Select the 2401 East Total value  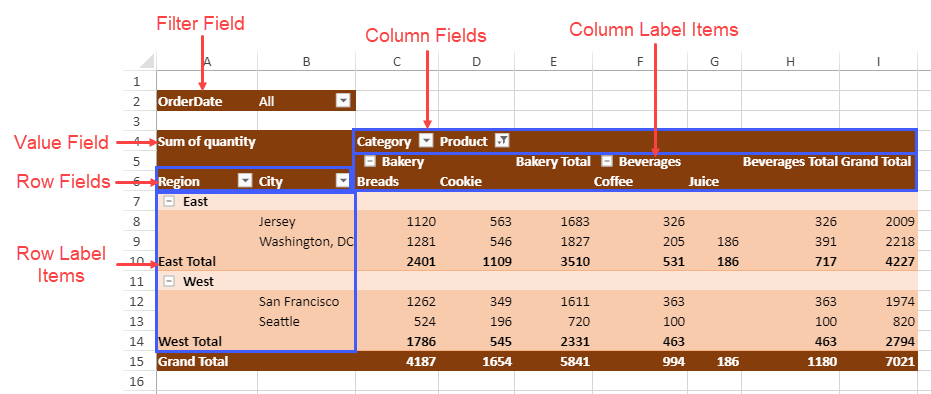pyautogui.click(x=421, y=262)
